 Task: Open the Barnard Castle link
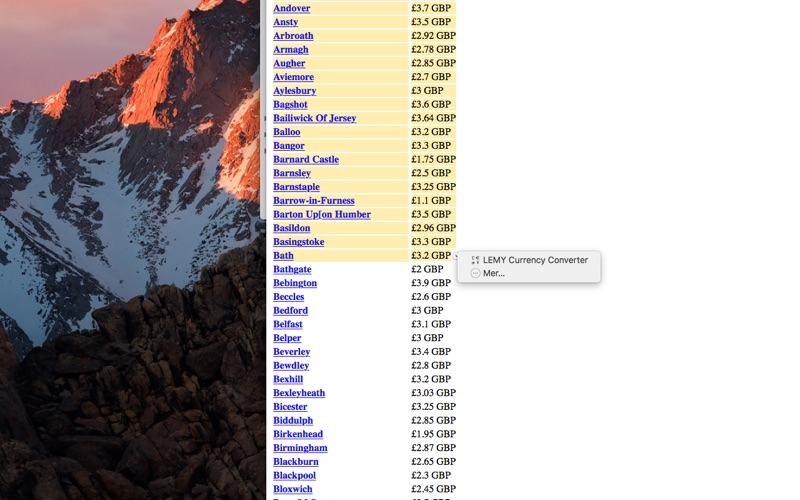(x=306, y=160)
